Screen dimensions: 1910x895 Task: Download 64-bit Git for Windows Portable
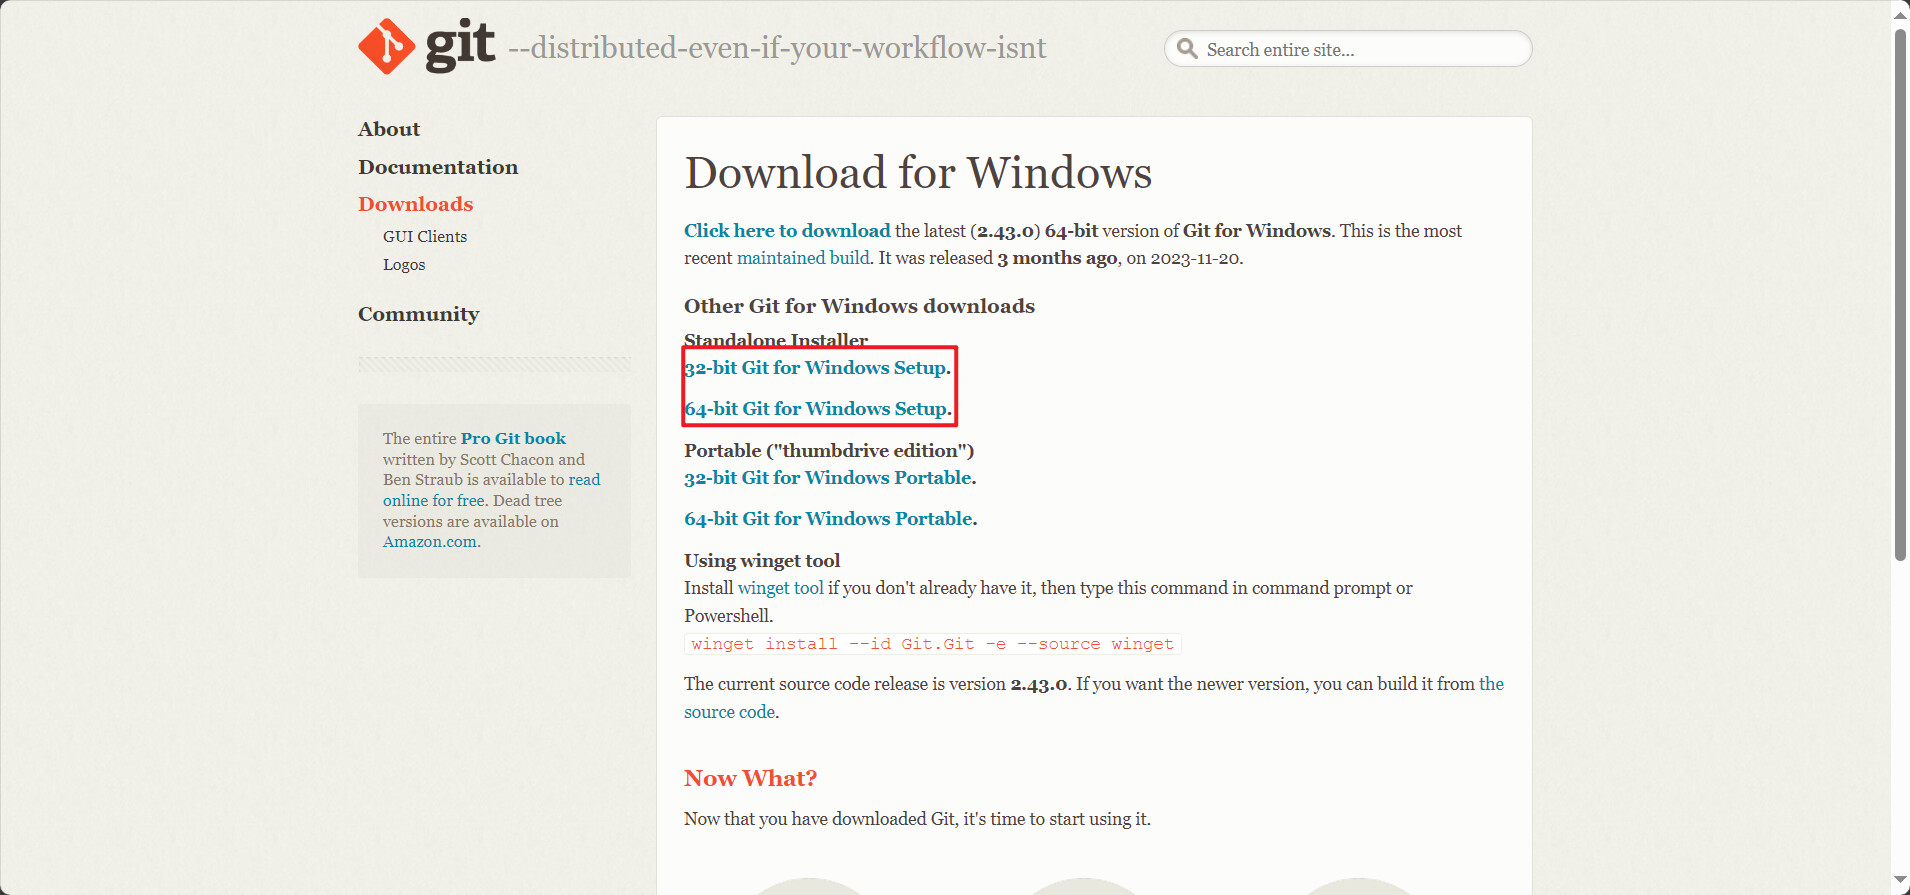point(828,519)
